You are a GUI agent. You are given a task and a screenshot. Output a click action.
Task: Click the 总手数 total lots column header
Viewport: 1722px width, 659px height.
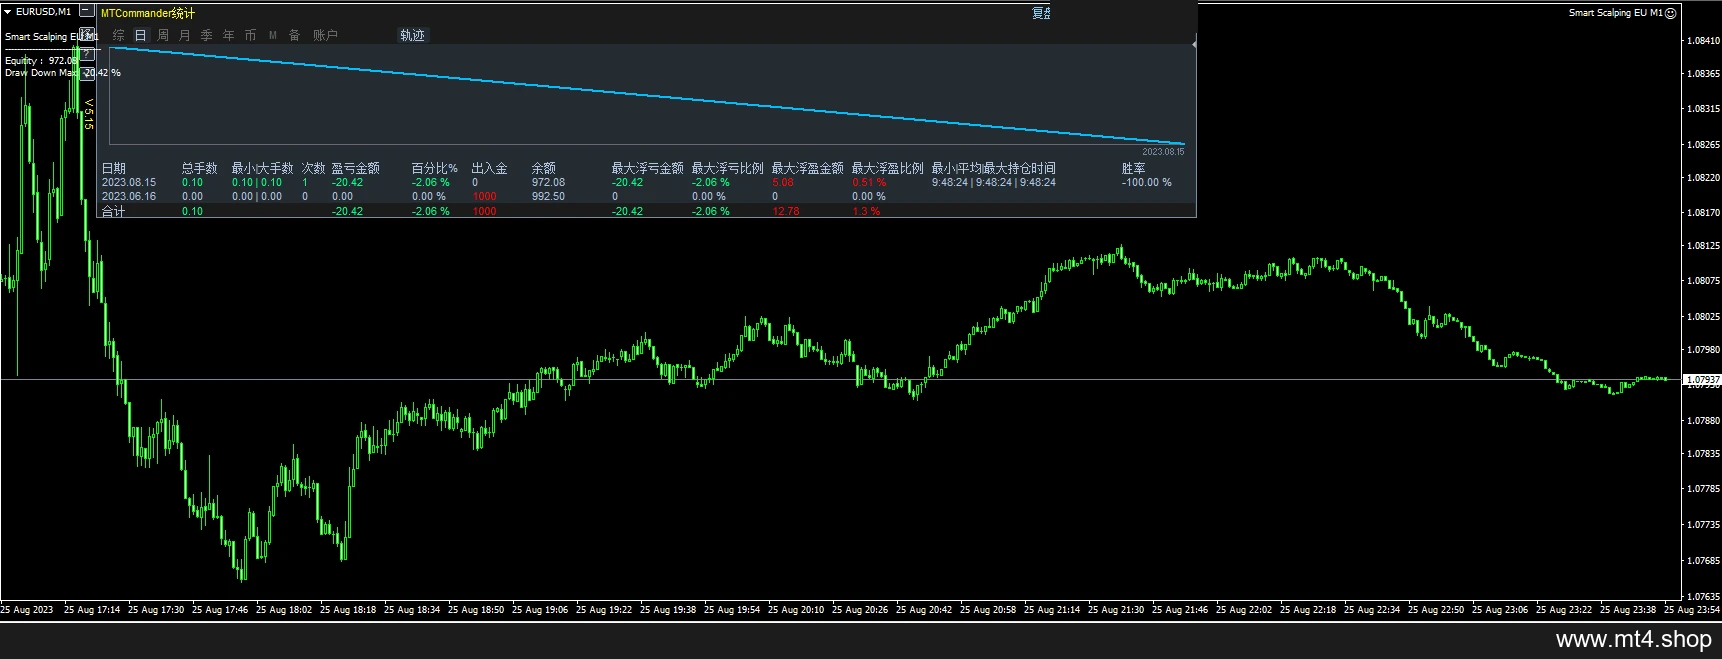pos(200,168)
